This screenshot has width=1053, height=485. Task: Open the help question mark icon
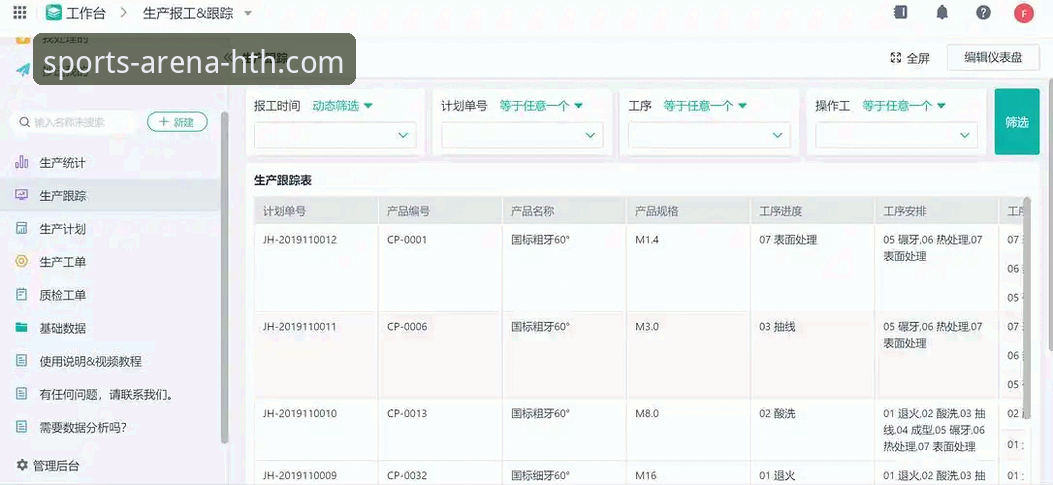click(x=983, y=13)
